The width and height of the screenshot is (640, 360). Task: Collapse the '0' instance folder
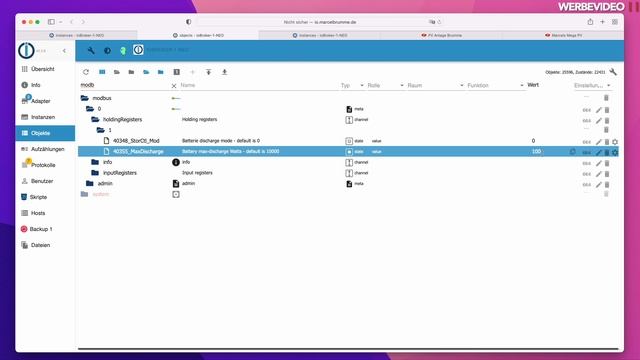click(x=90, y=109)
